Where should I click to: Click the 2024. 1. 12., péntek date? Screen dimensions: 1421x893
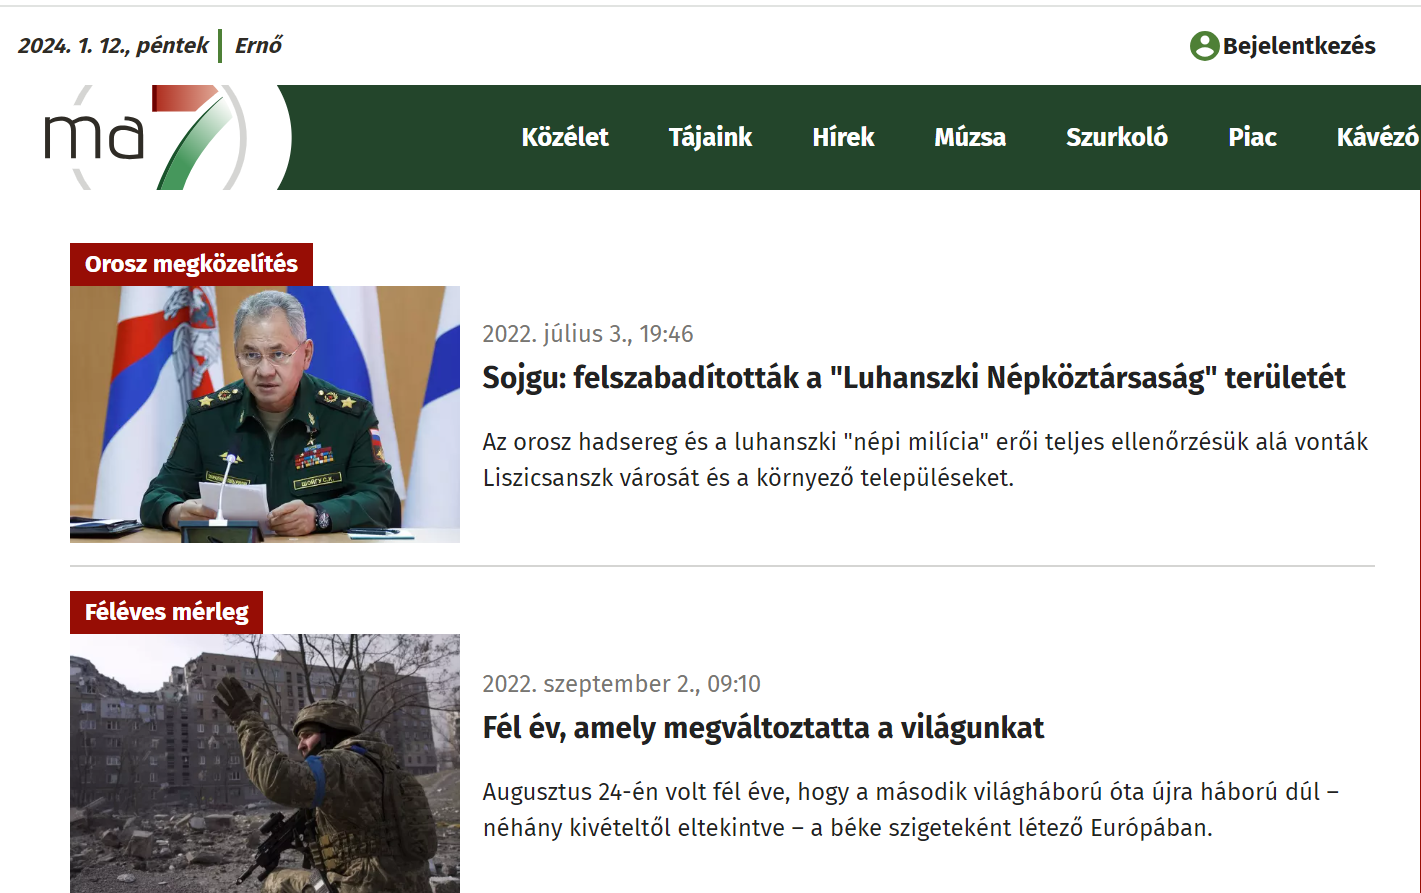point(113,46)
